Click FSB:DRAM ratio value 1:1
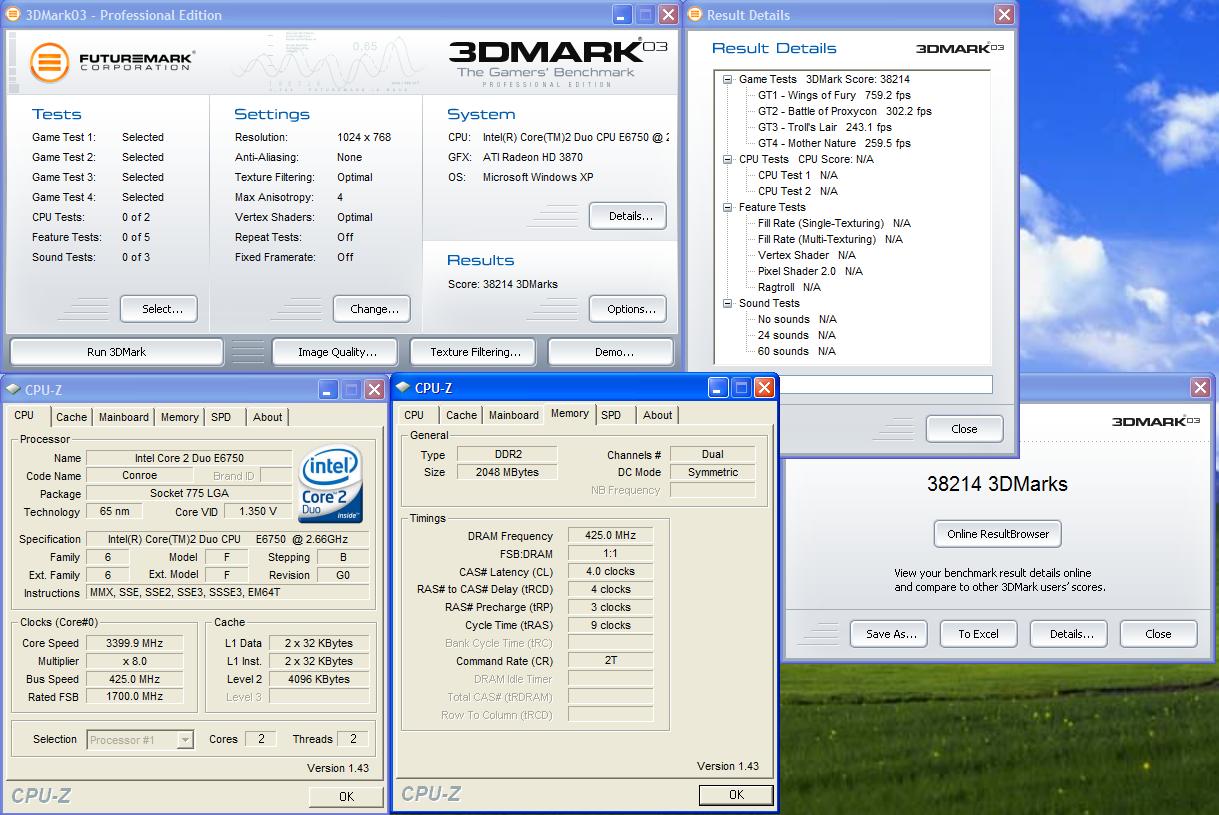Image resolution: width=1219 pixels, height=815 pixels. click(x=610, y=554)
